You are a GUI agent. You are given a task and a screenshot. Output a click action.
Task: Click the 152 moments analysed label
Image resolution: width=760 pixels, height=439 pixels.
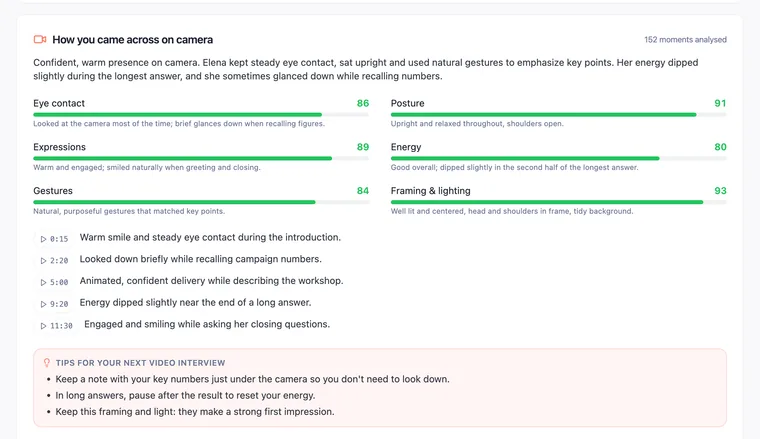coord(685,40)
